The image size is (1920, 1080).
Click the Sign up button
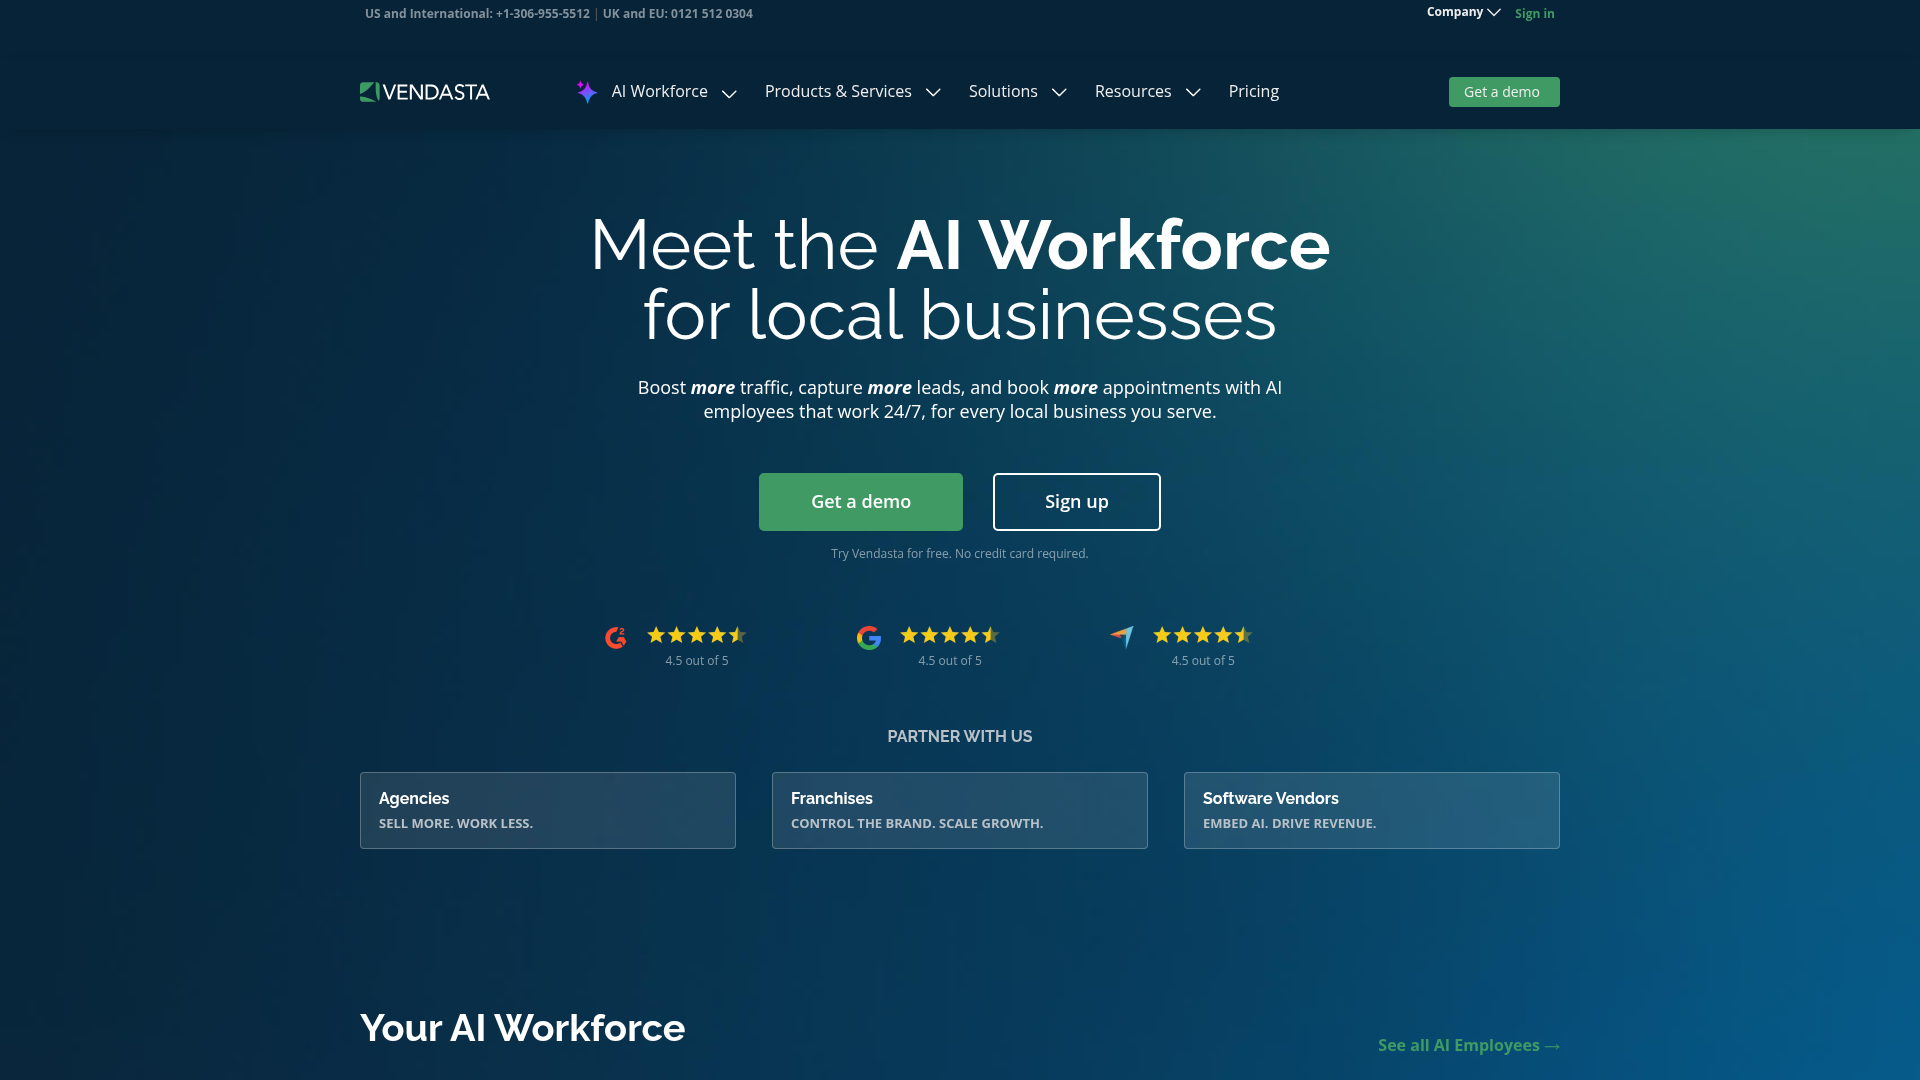tap(1076, 501)
